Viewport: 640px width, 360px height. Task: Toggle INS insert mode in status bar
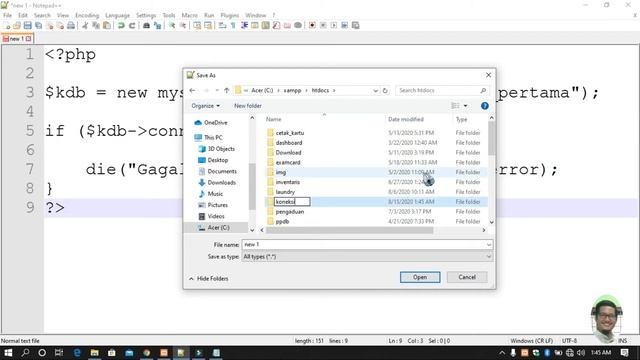coord(622,340)
